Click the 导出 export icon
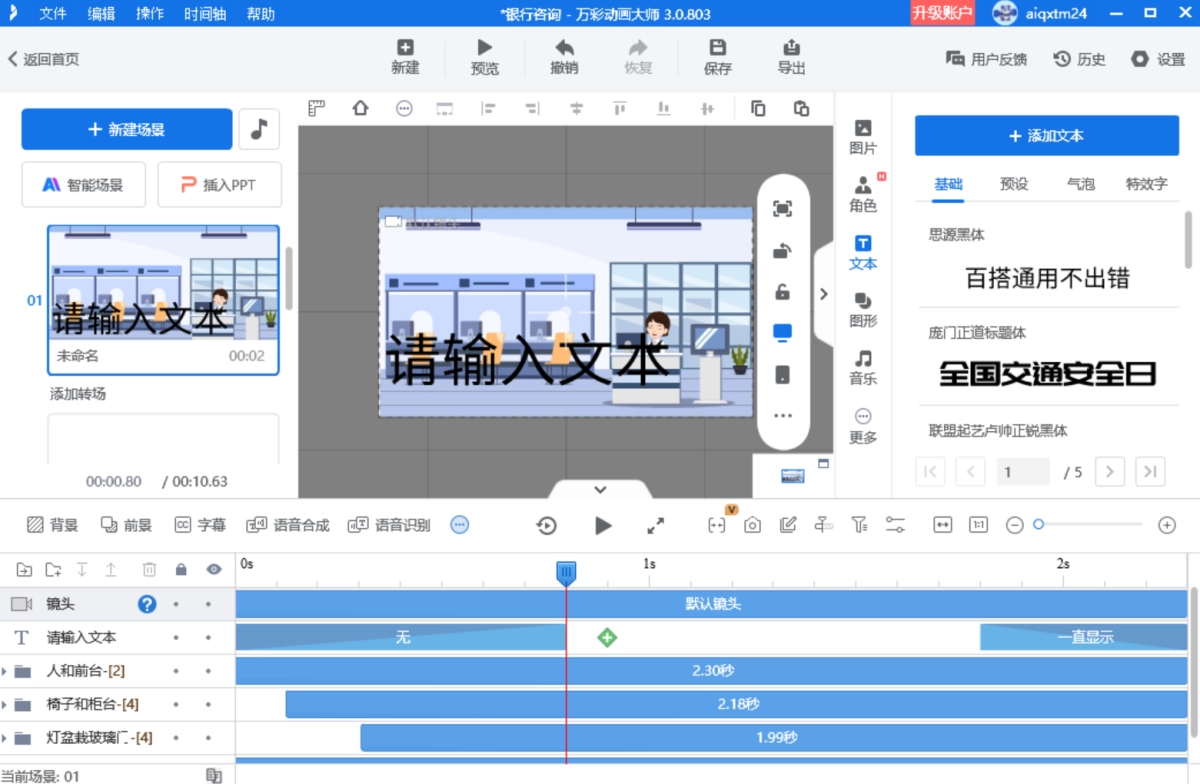The height and width of the screenshot is (784, 1200). (x=791, y=48)
